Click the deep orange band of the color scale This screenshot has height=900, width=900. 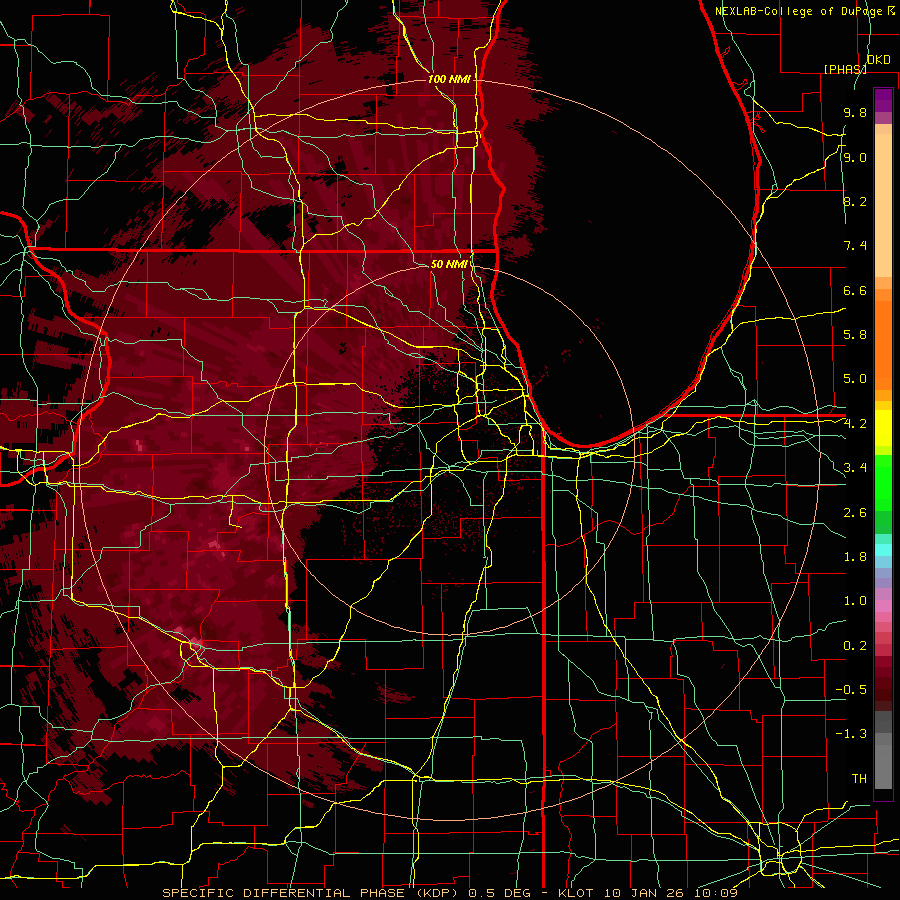click(x=883, y=344)
